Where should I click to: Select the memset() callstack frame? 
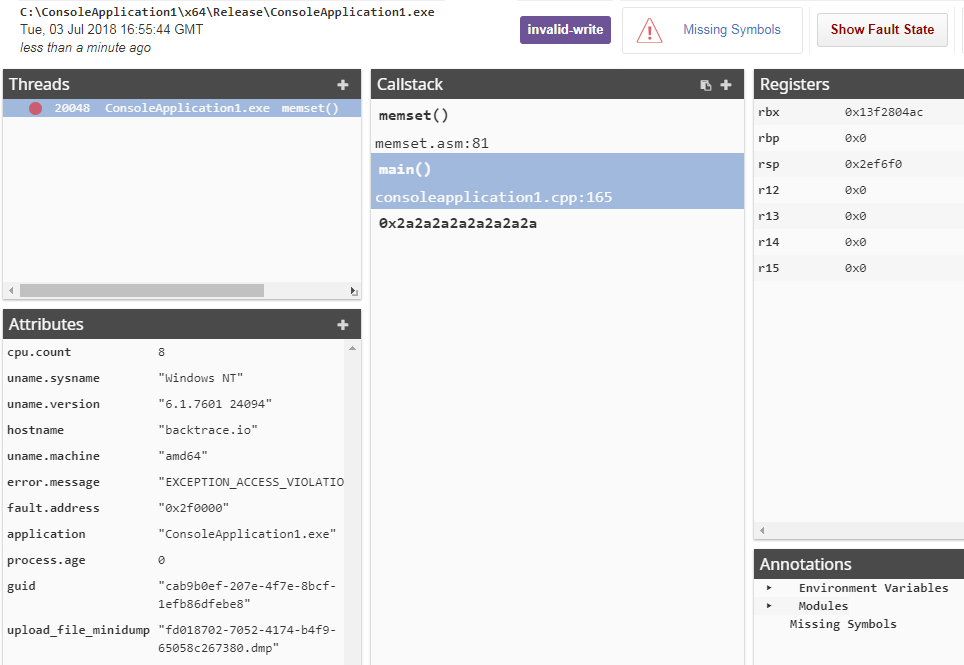tap(414, 116)
